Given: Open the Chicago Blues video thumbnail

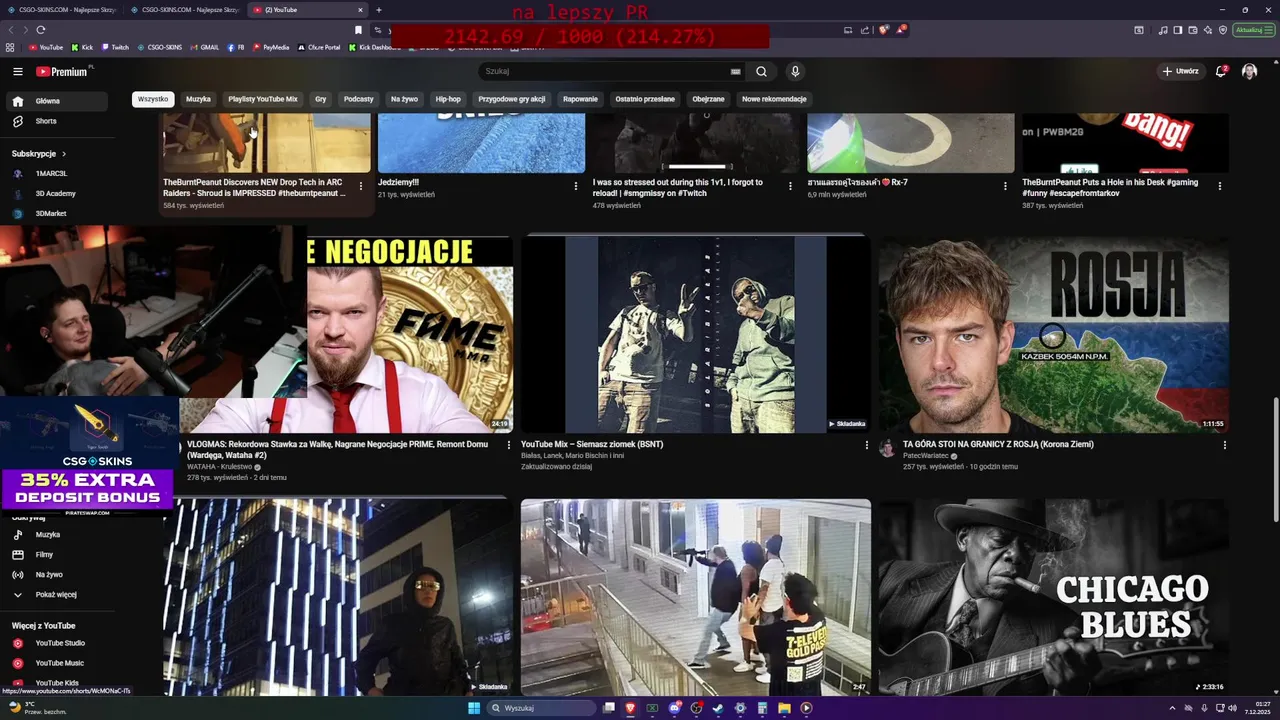Looking at the screenshot, I should (x=1054, y=597).
